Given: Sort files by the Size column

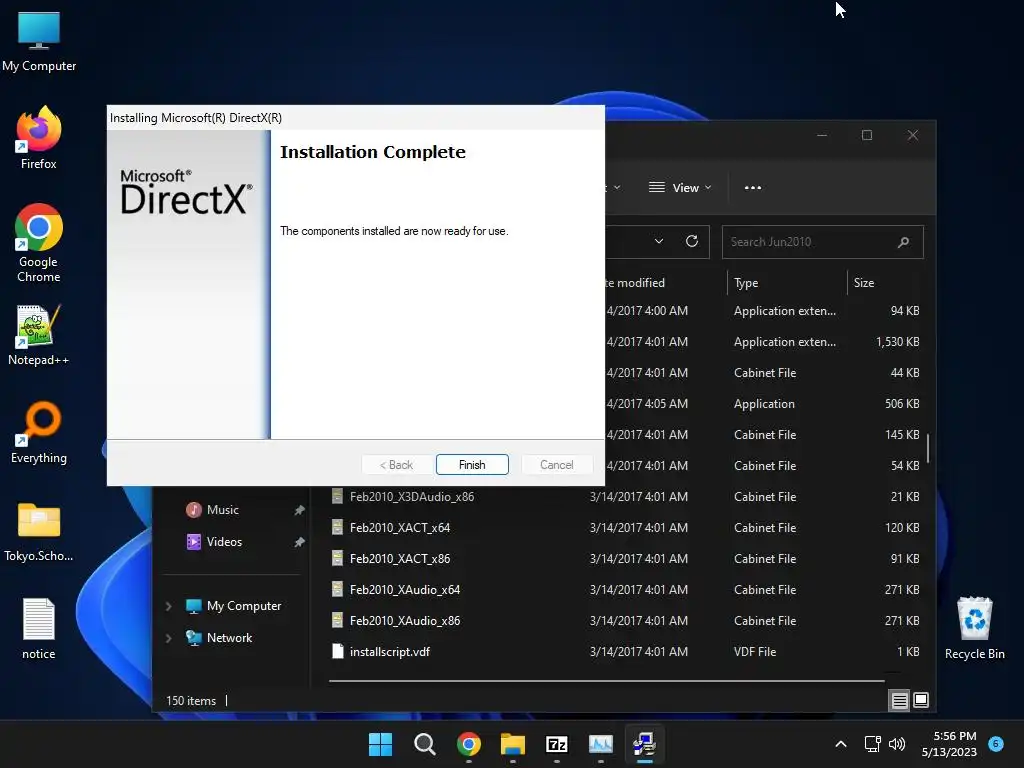Looking at the screenshot, I should [863, 283].
